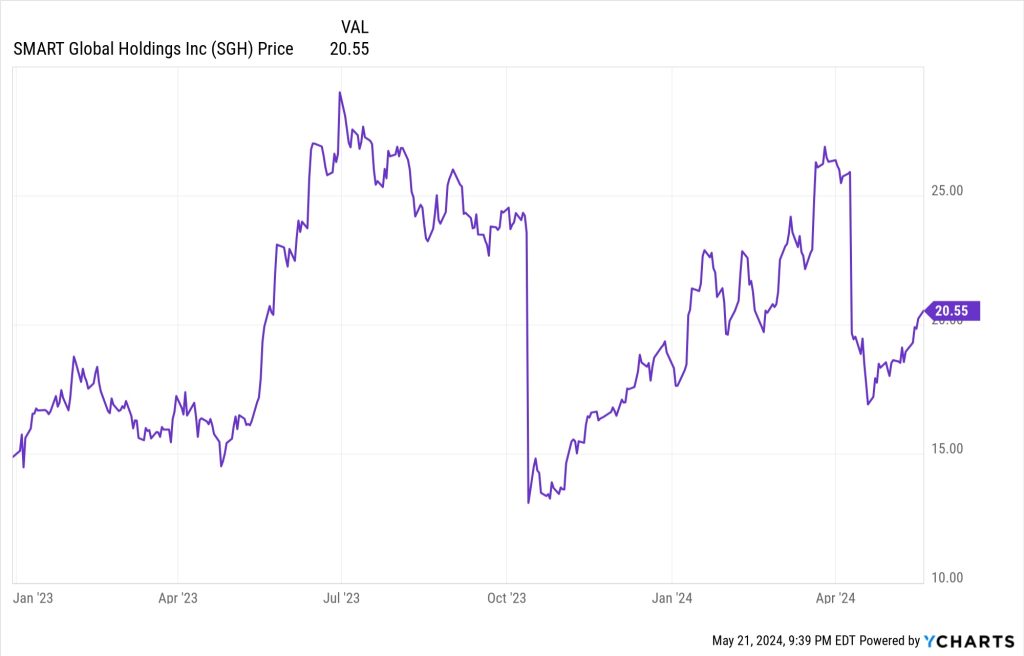The height and width of the screenshot is (656, 1024).
Task: Pick the Apr '24 x-axis label
Action: (x=835, y=598)
